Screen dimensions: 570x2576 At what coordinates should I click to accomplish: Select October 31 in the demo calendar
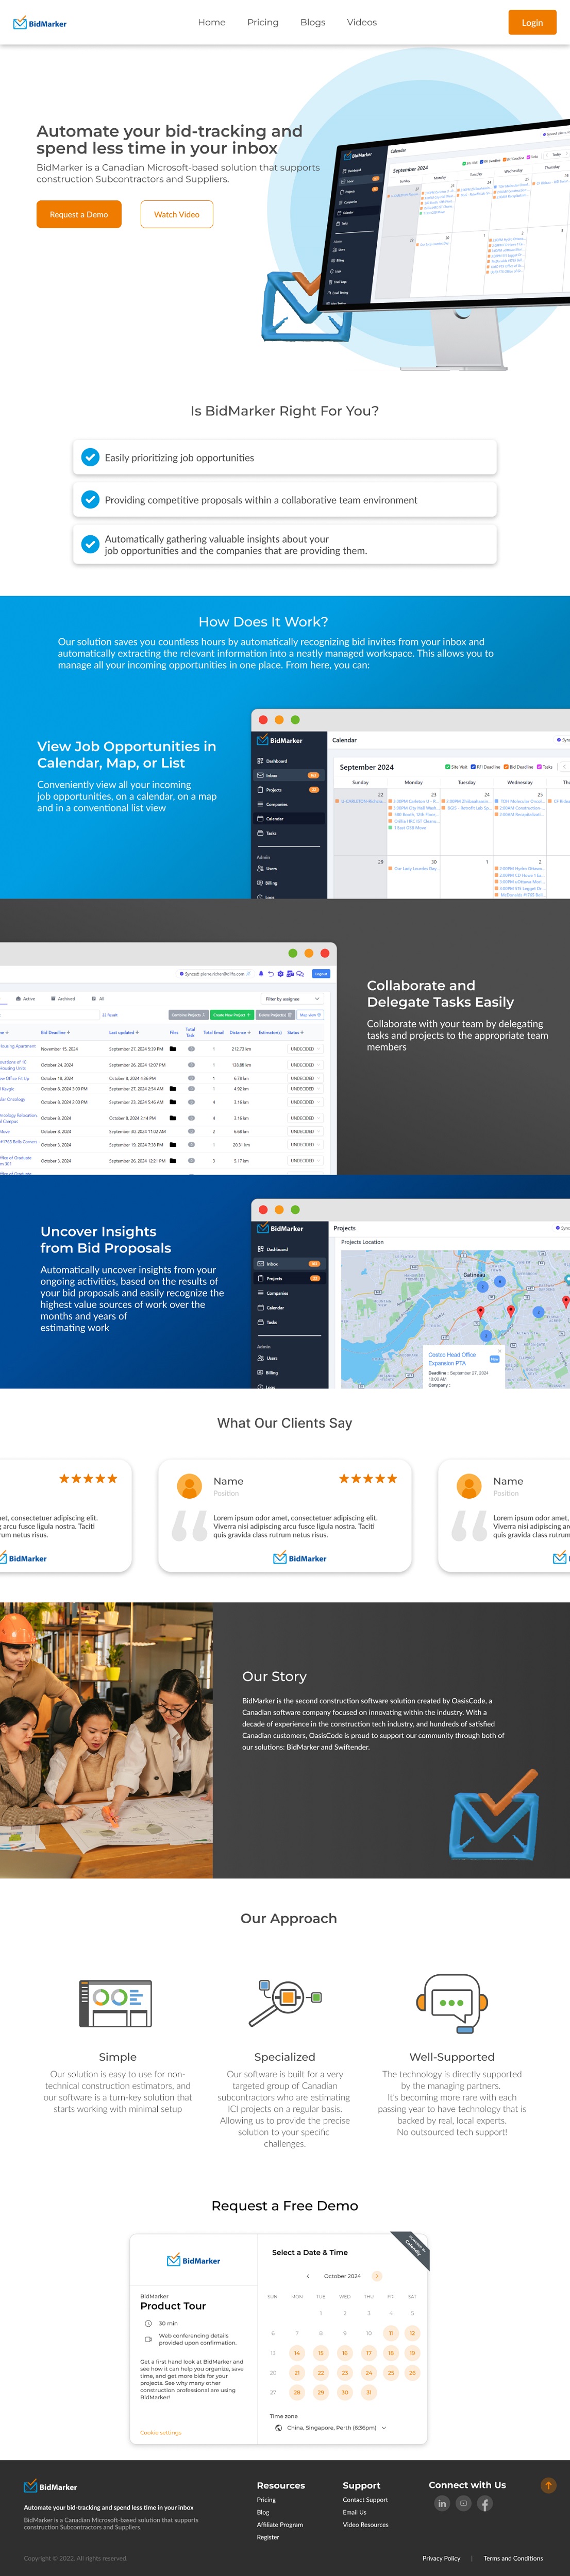click(368, 2393)
